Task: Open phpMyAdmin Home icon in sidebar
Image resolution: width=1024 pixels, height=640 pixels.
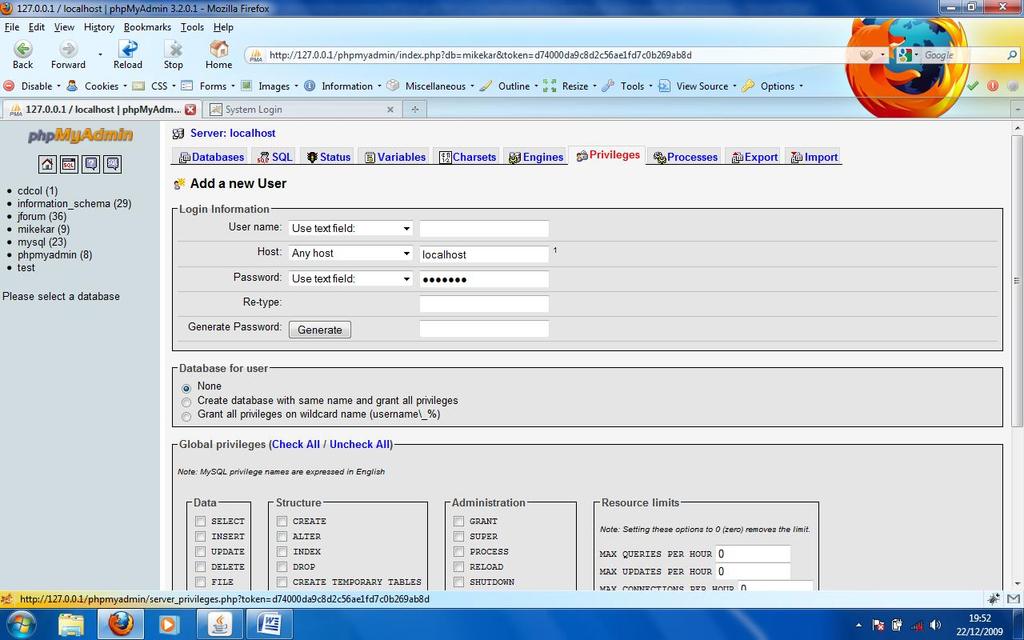Action: 47,164
